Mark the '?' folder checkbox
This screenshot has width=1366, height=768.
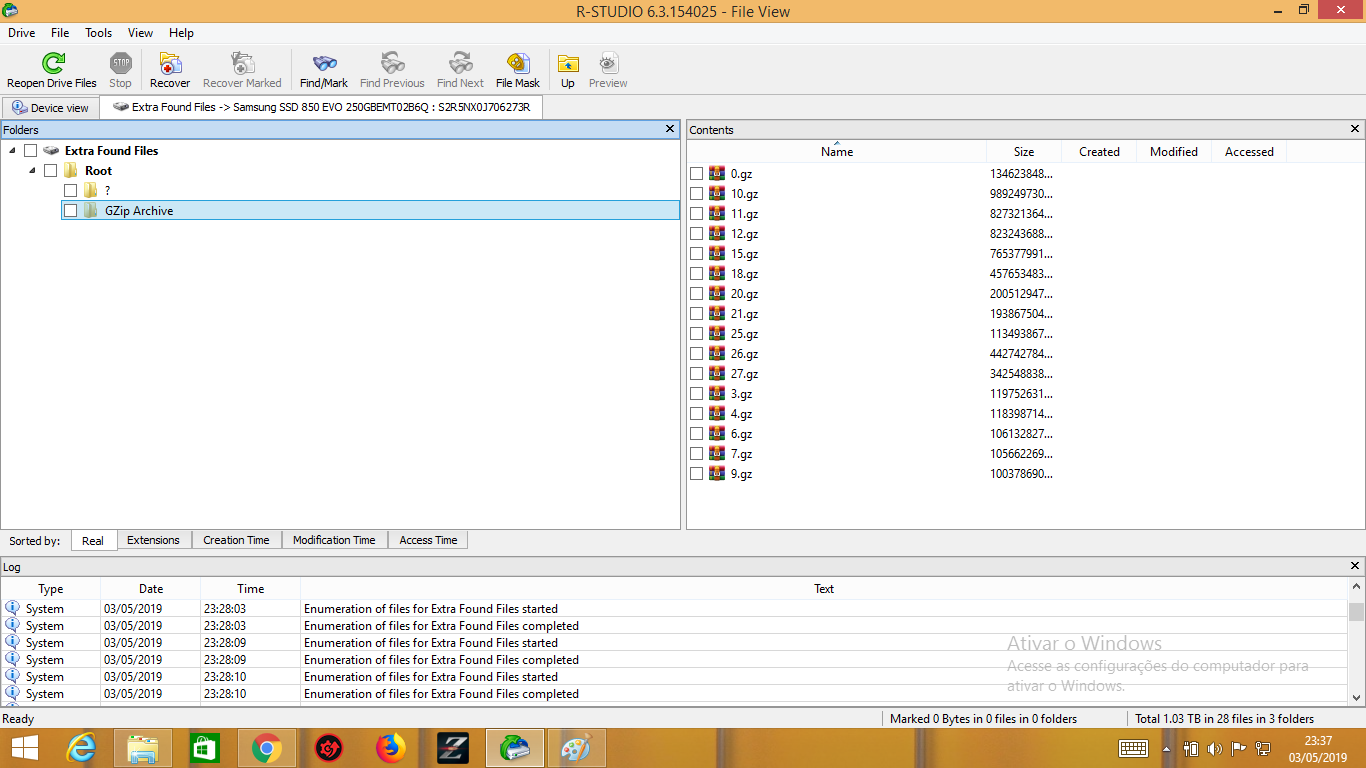(70, 191)
